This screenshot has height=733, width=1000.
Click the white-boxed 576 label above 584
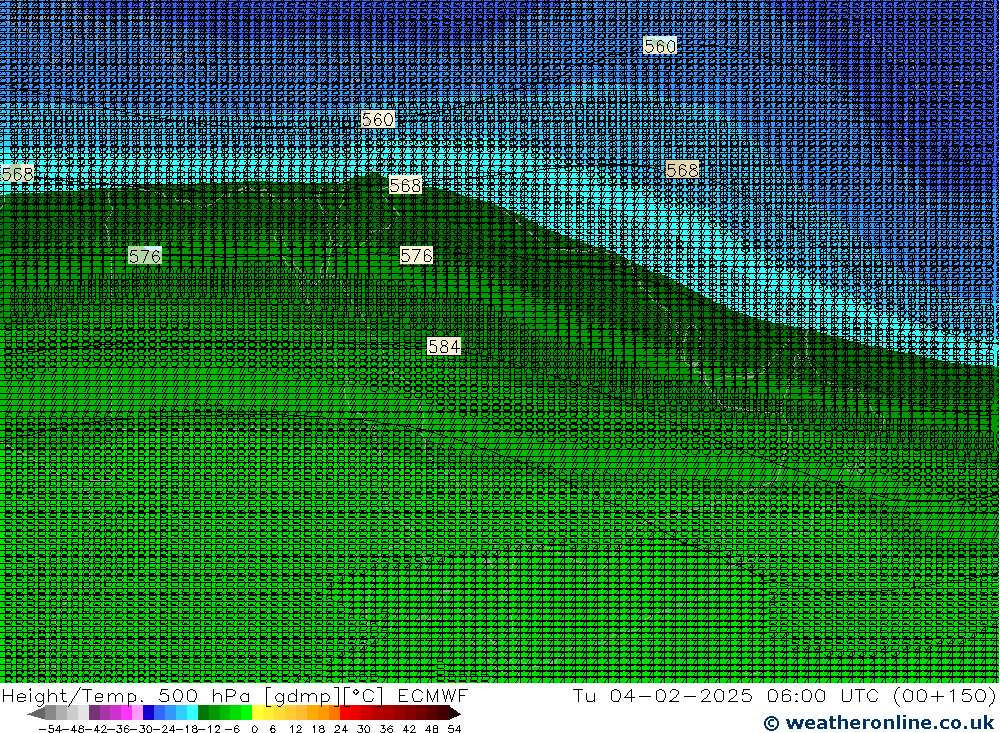[x=416, y=256]
